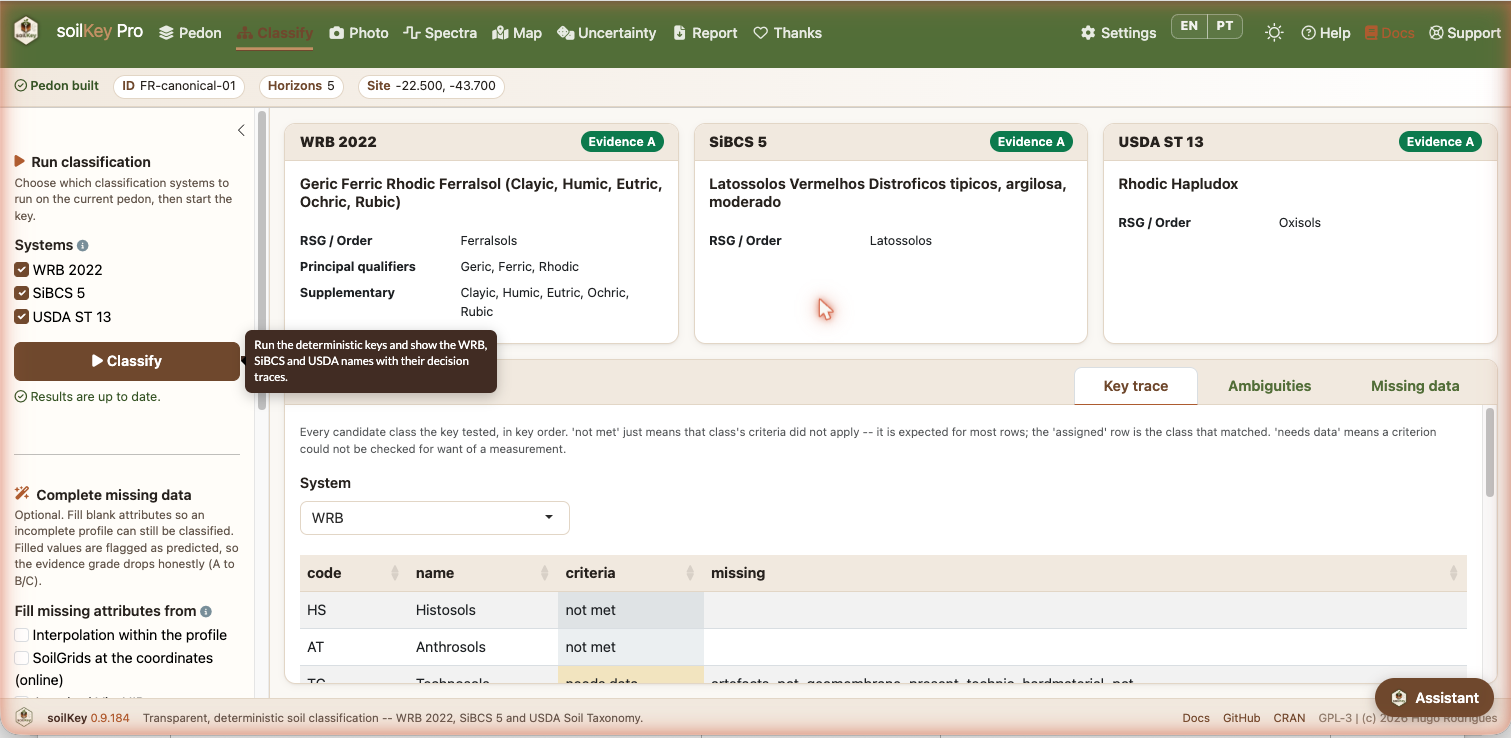The image size is (1511, 738).
Task: Sort the table by missing column
Action: pyautogui.click(x=1085, y=573)
